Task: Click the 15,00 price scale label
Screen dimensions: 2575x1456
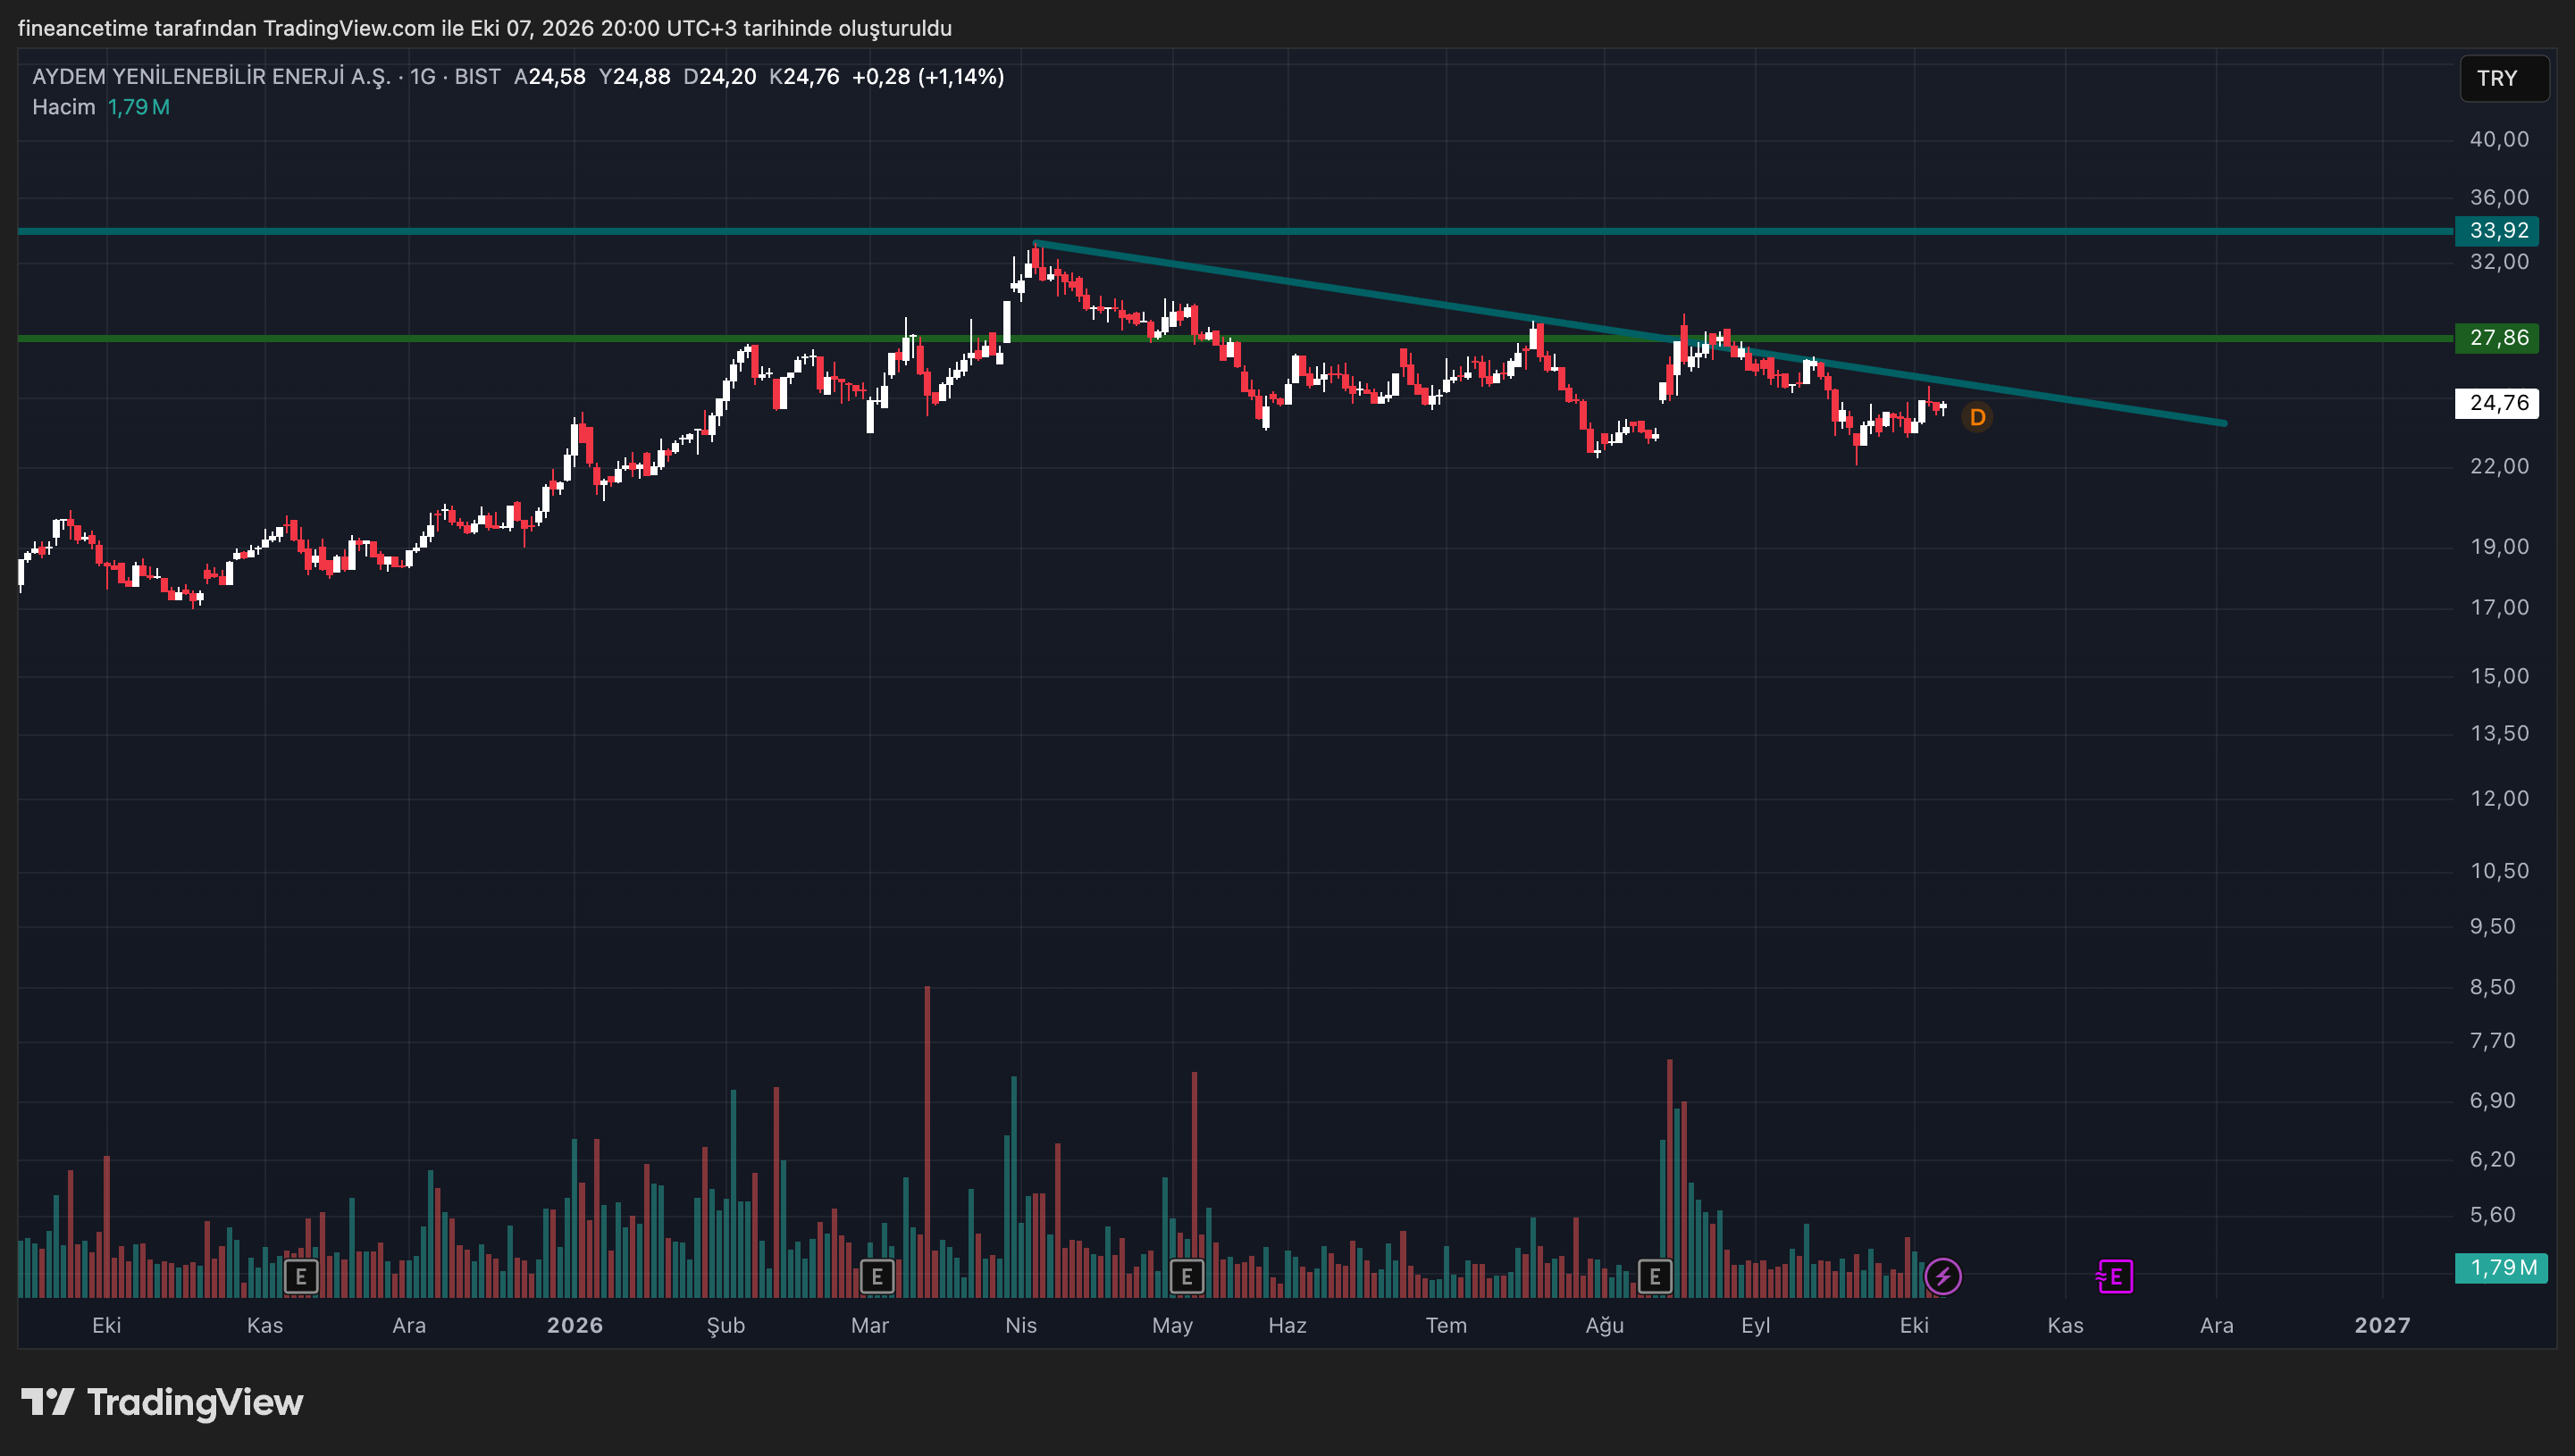Action: pyautogui.click(x=2499, y=676)
